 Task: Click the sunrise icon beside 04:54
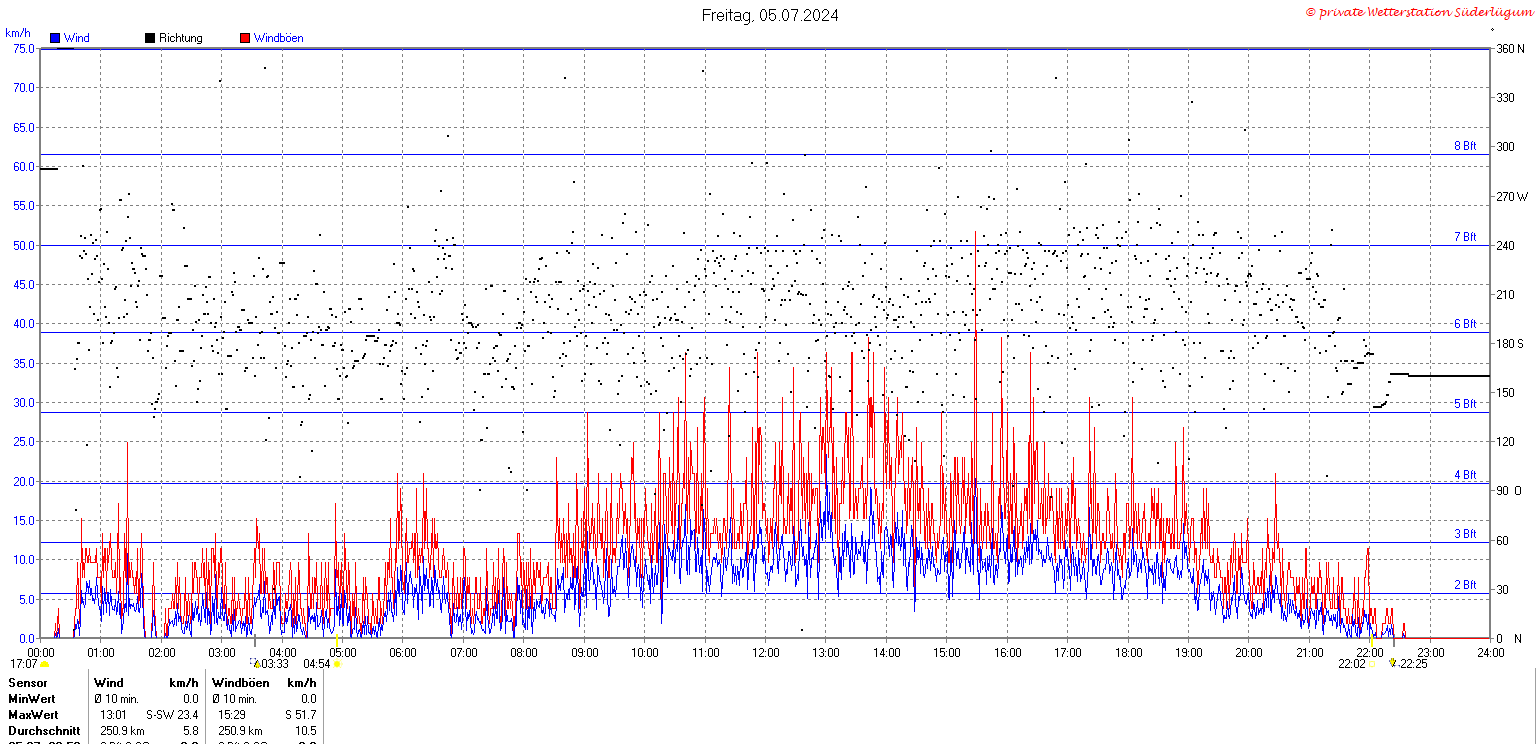[x=337, y=664]
